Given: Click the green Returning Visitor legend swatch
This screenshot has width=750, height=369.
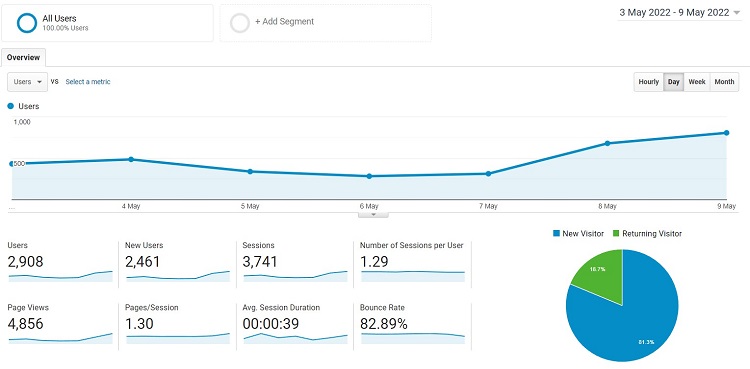Looking at the screenshot, I should click(616, 234).
